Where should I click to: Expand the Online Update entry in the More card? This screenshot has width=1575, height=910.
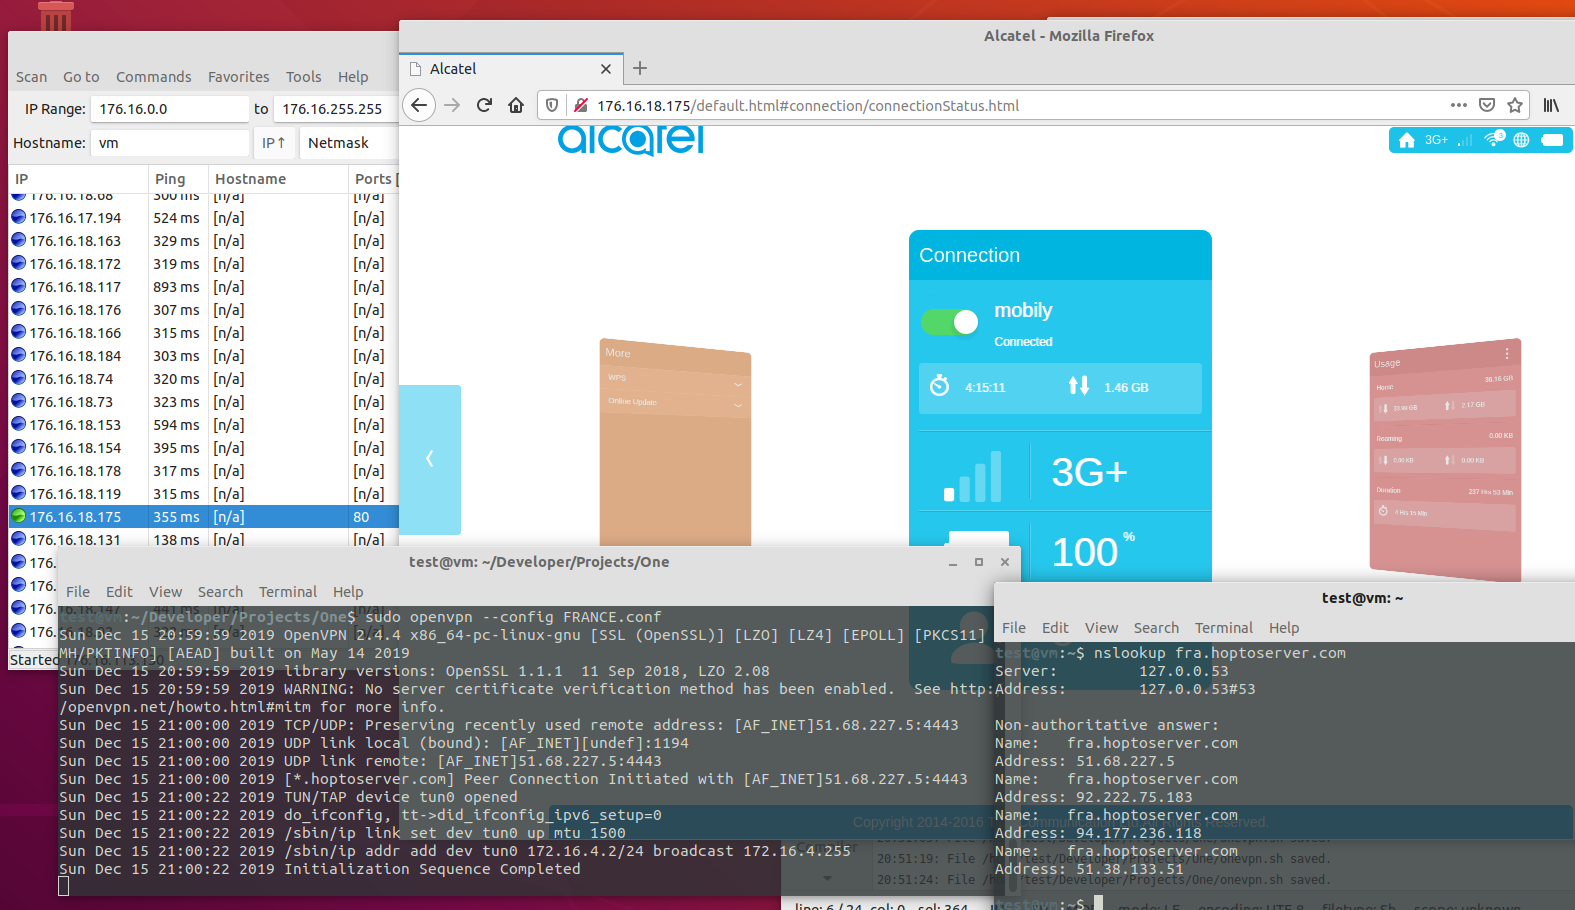[x=675, y=403]
